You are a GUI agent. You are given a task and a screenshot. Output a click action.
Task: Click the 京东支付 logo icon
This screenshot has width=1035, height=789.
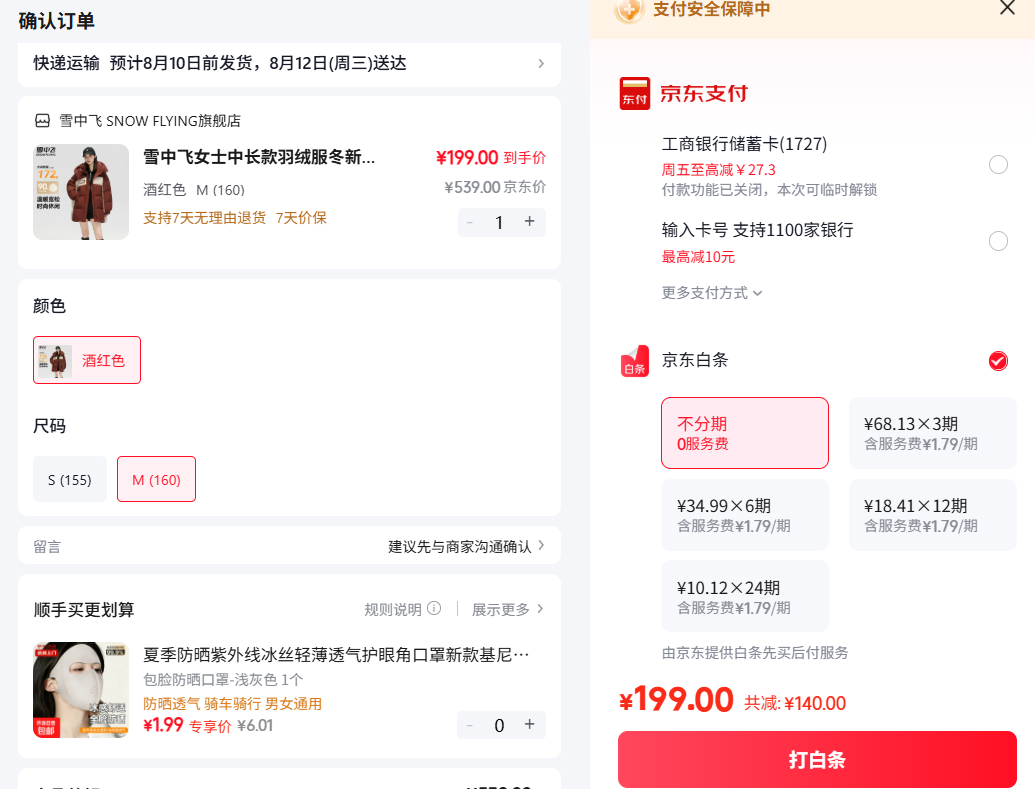pos(634,93)
